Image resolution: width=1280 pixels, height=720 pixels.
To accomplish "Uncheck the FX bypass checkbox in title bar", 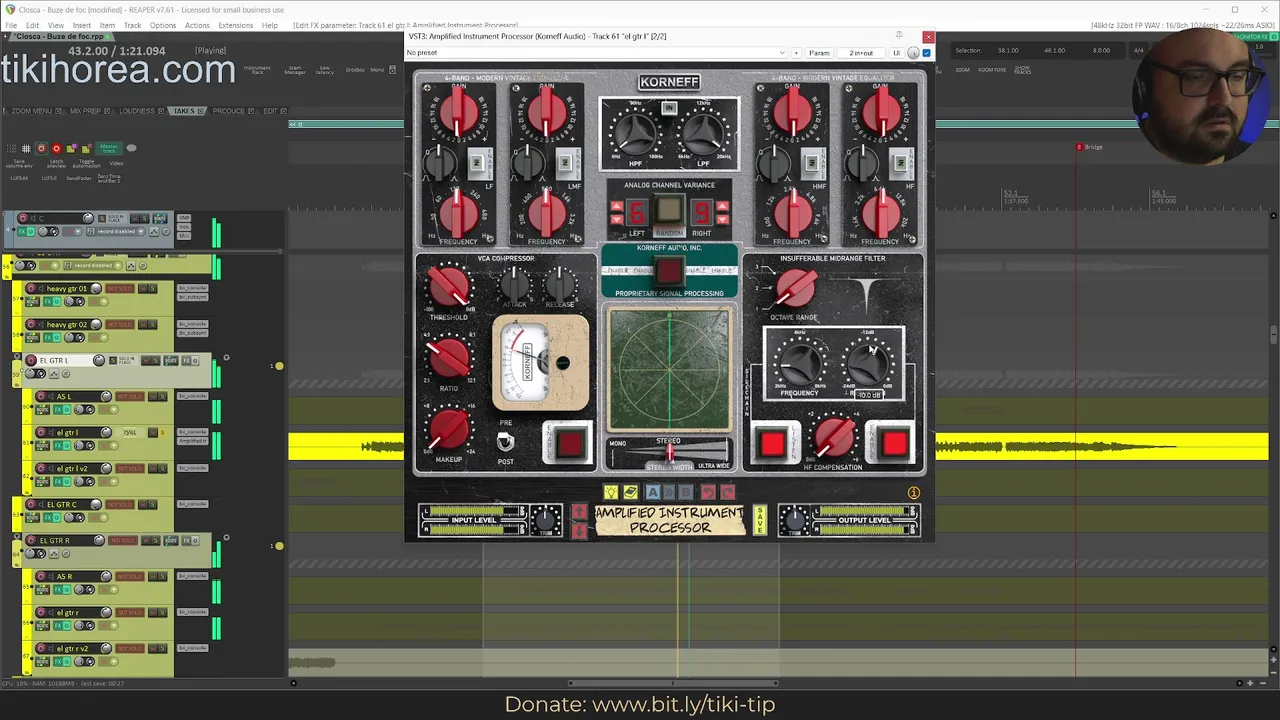I will point(926,52).
